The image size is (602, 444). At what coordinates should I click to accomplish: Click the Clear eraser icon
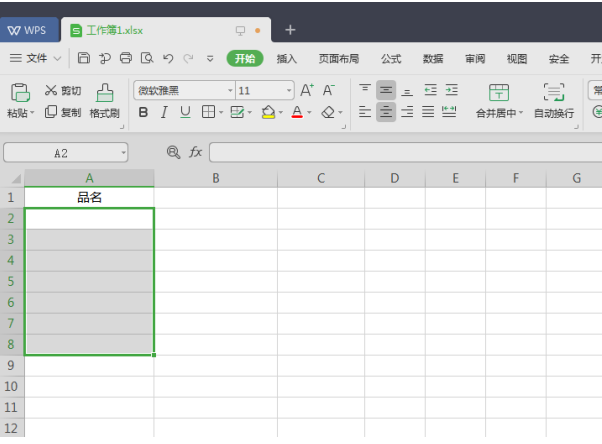pos(328,113)
